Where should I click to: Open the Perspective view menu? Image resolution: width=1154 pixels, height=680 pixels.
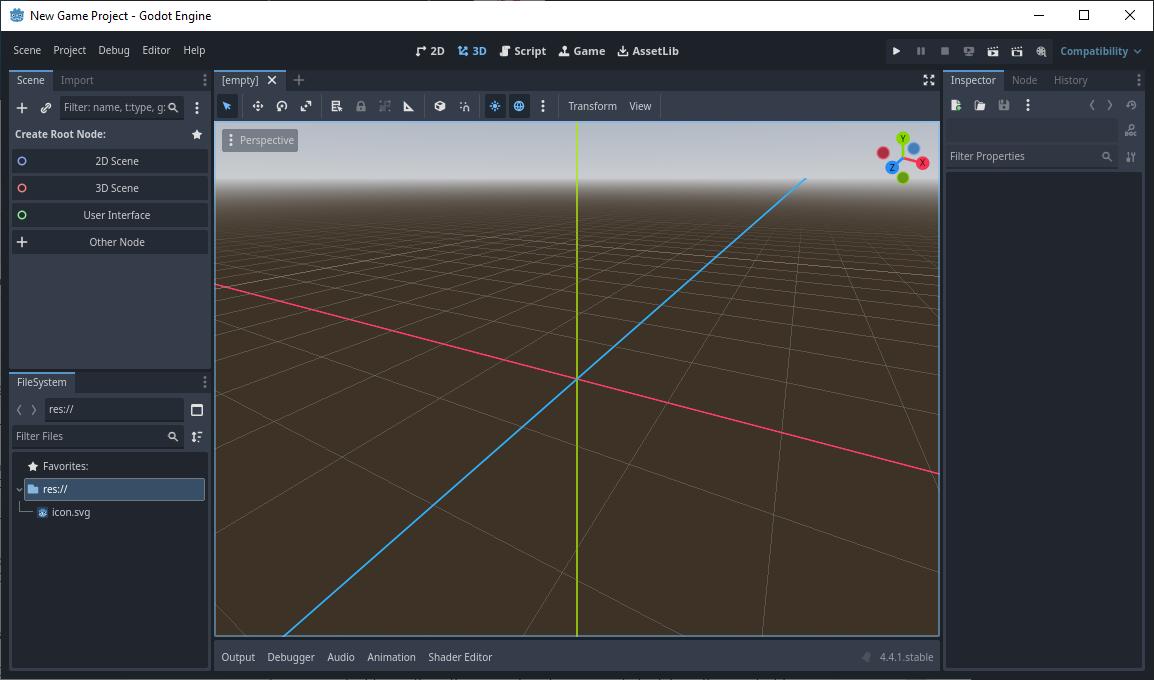(260, 140)
